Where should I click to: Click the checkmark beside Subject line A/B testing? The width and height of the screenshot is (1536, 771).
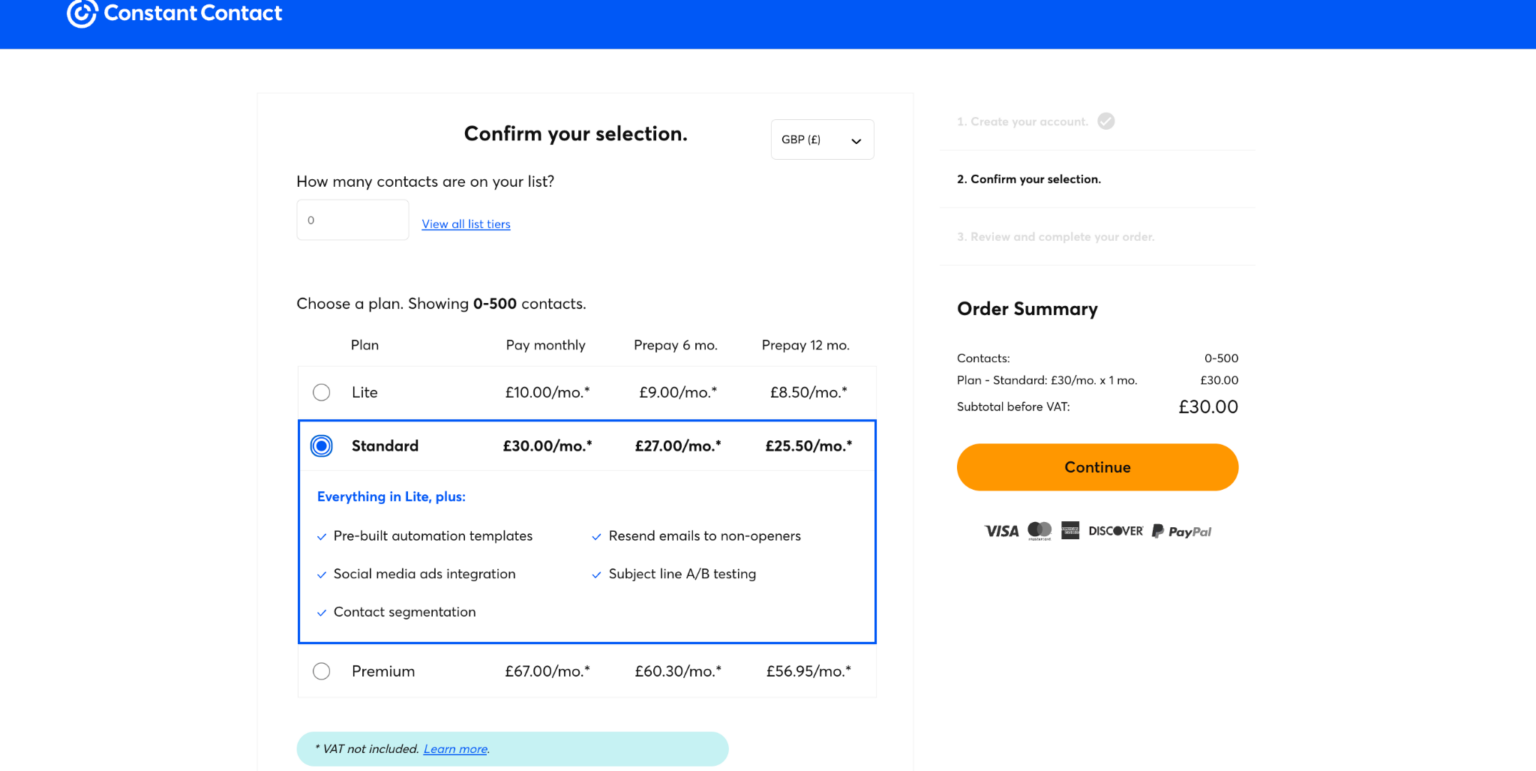click(597, 573)
